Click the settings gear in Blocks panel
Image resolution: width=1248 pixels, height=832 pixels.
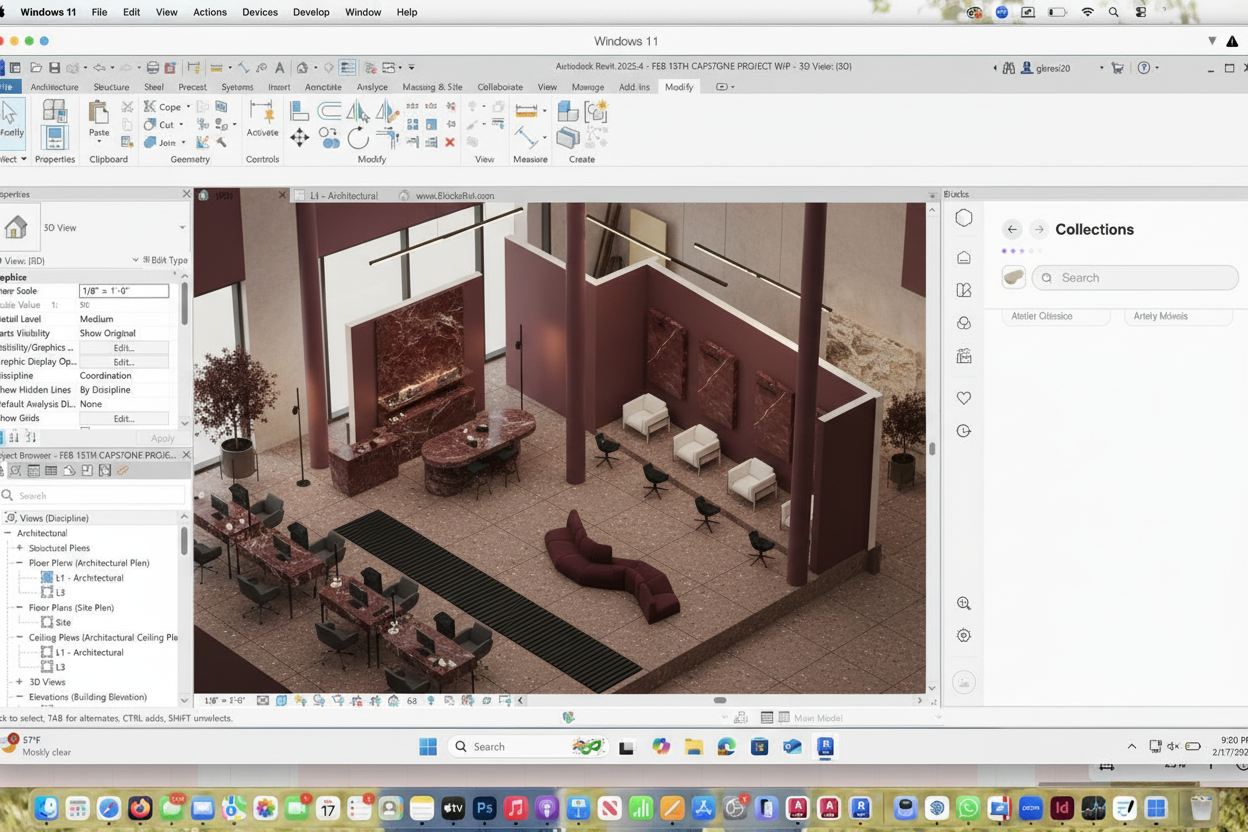coord(964,636)
